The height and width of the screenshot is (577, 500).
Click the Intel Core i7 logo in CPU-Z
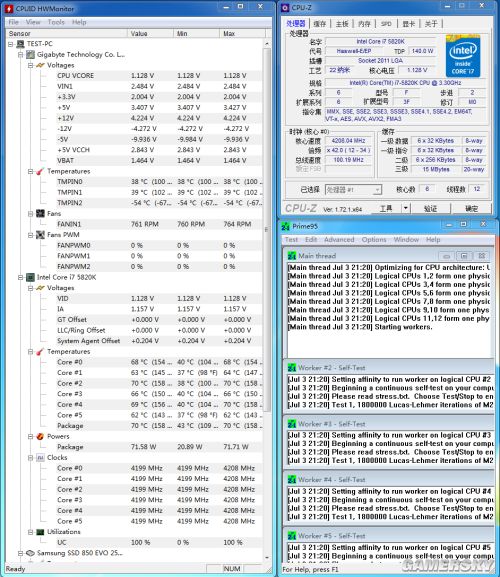pyautogui.click(x=462, y=56)
